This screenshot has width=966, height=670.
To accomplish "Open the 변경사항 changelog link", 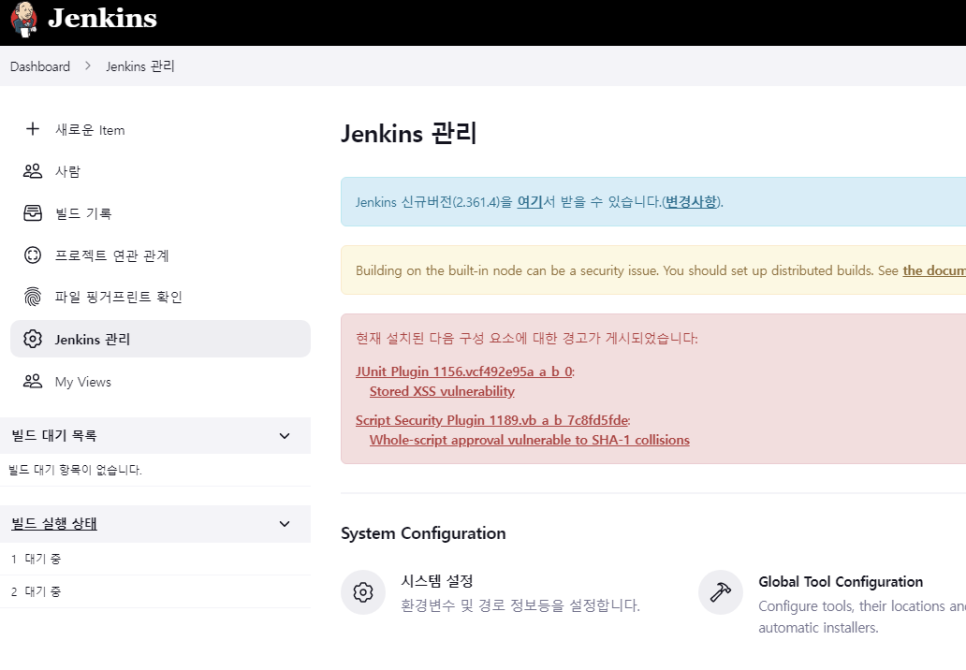I will 691,202.
